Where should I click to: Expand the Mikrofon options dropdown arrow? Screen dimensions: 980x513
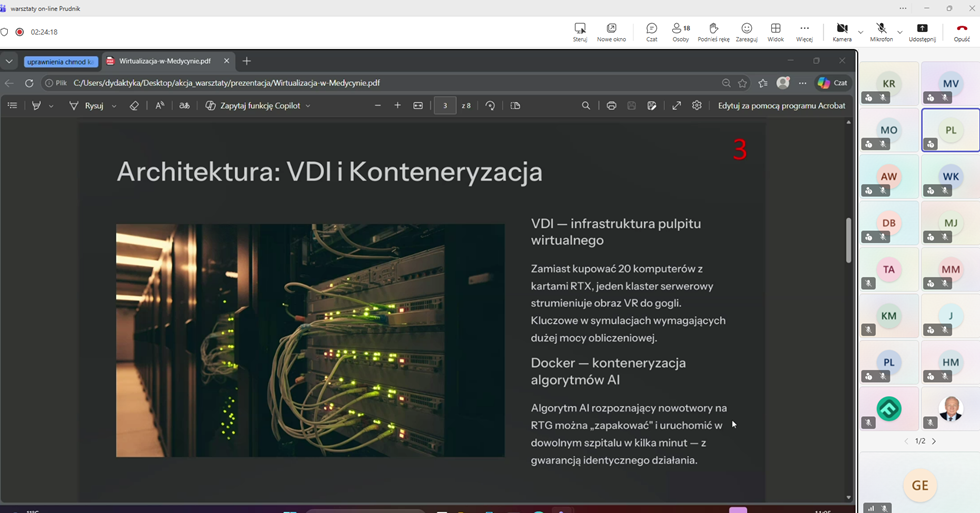pos(899,32)
